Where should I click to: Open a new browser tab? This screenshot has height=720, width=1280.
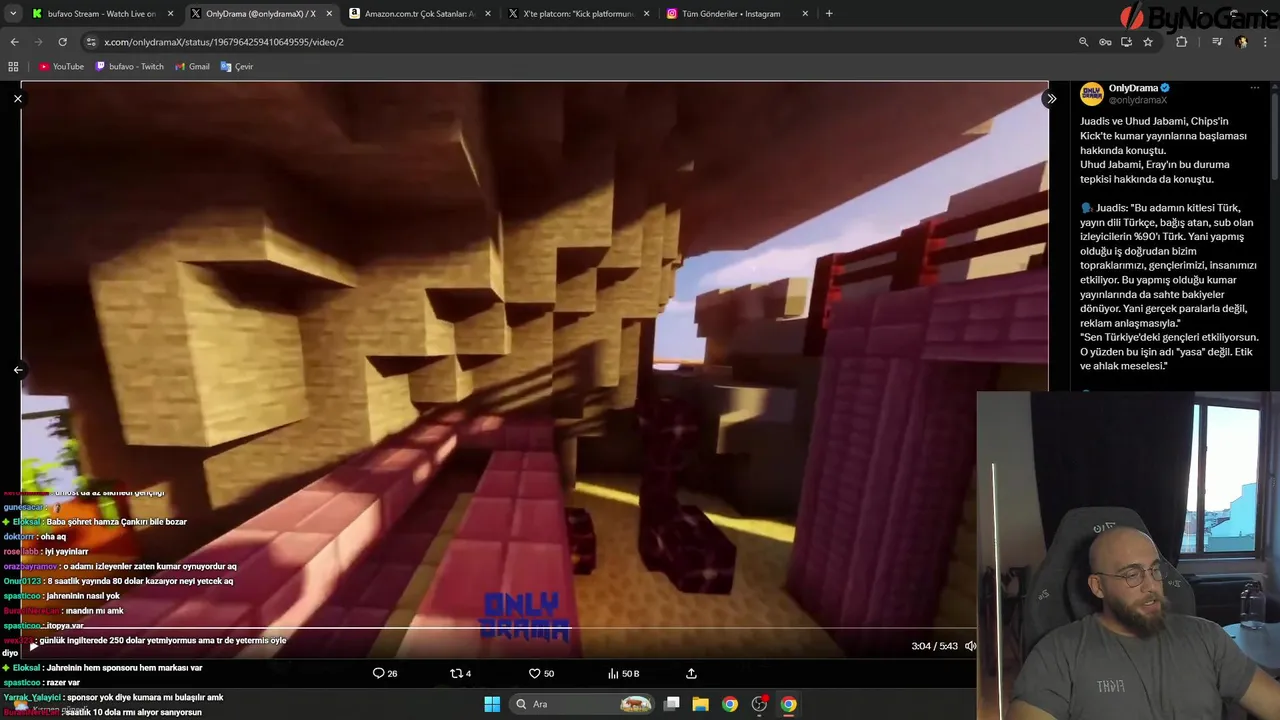coord(829,14)
